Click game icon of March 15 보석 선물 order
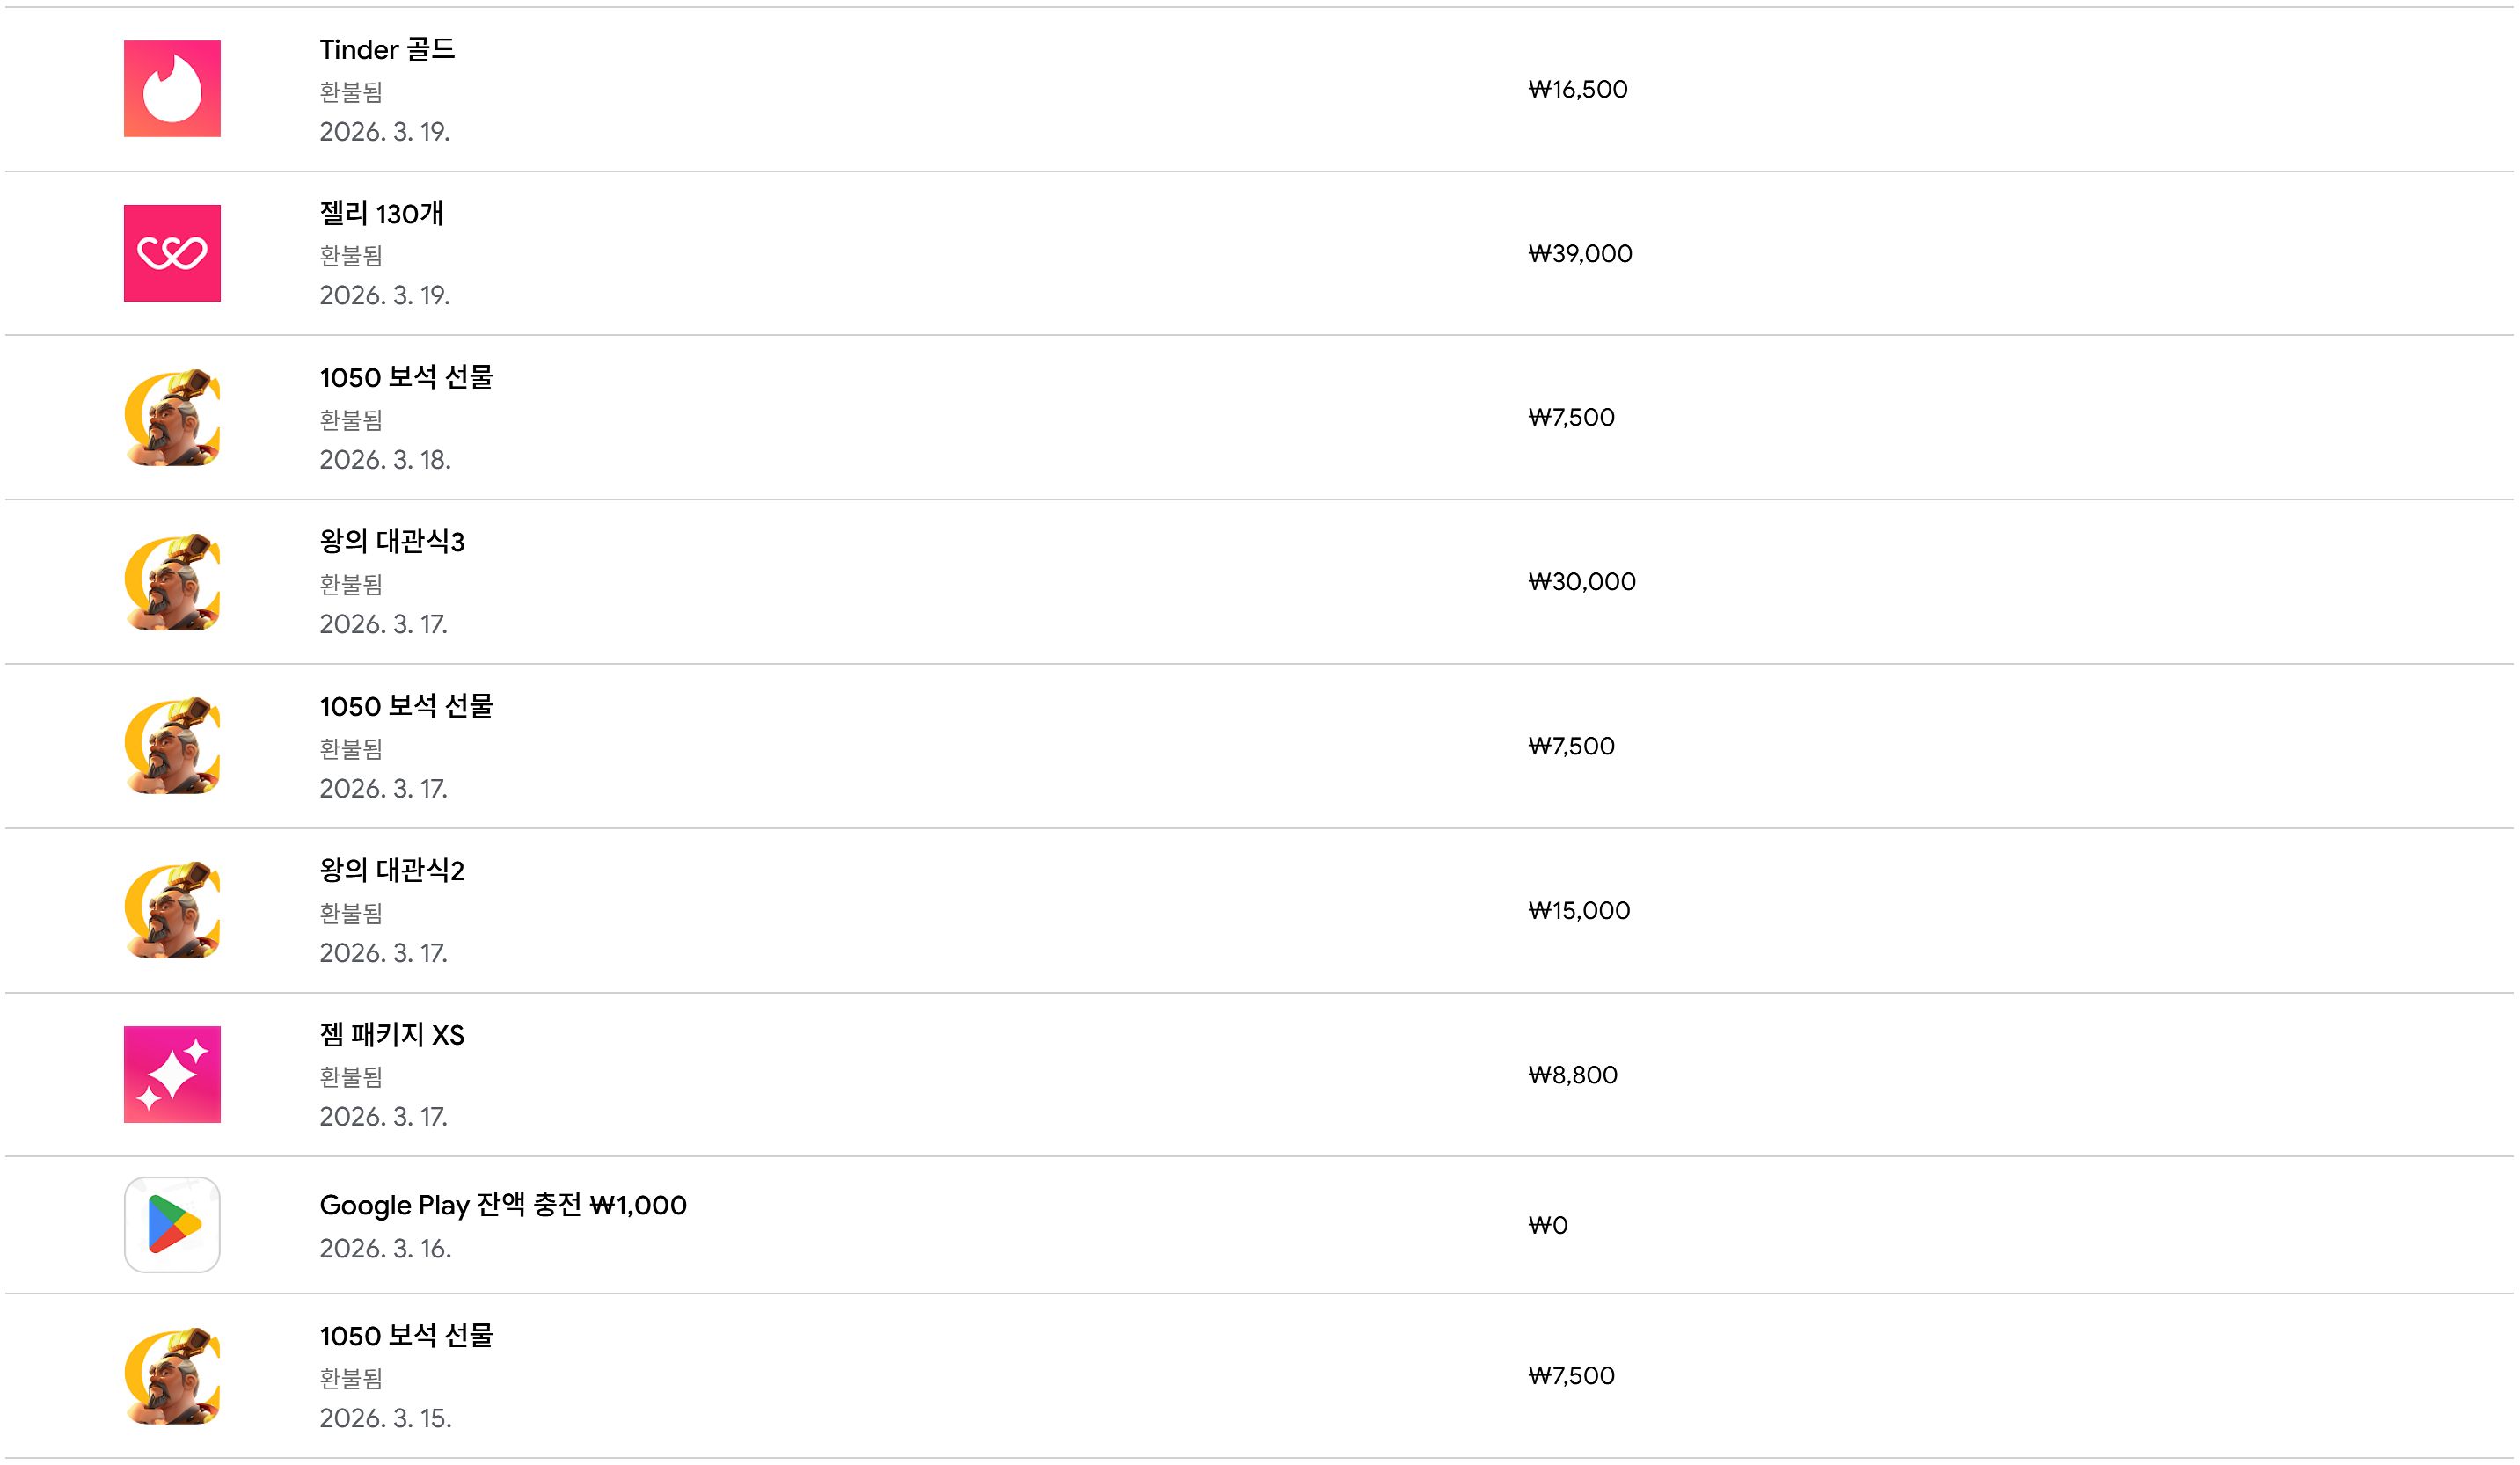Screen dimensions: 2520x1465 pyautogui.click(x=172, y=1375)
